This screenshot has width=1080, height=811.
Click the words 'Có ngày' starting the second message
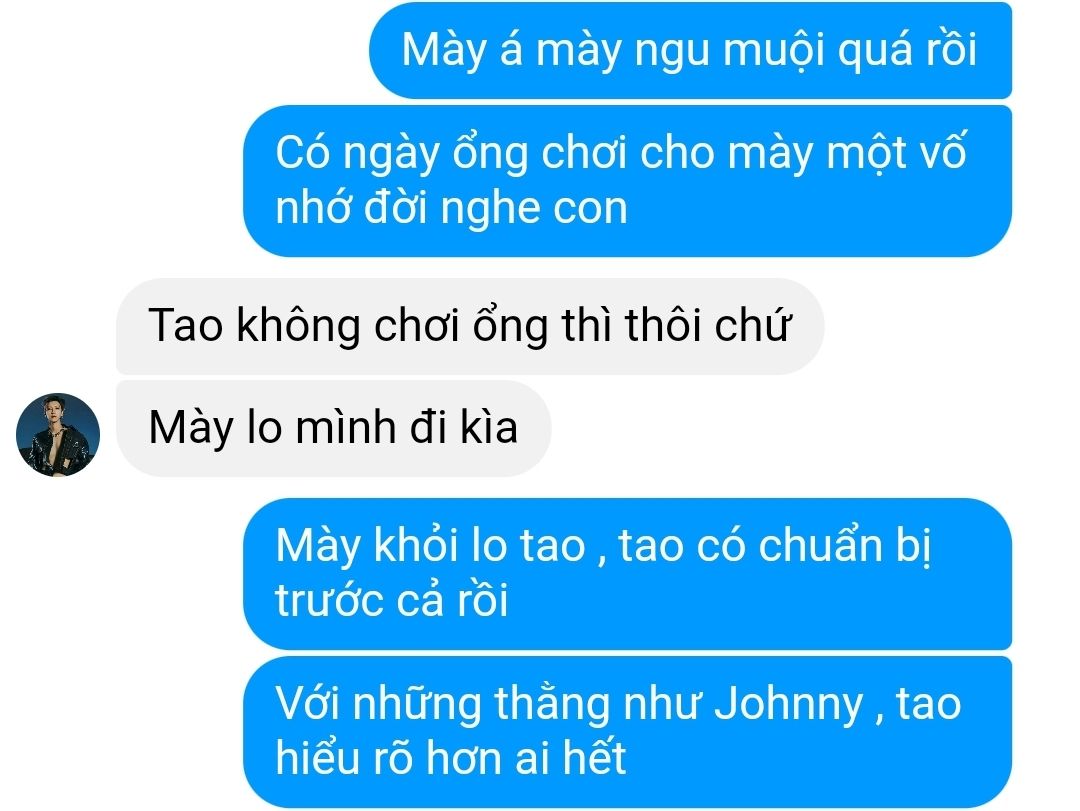point(357,154)
